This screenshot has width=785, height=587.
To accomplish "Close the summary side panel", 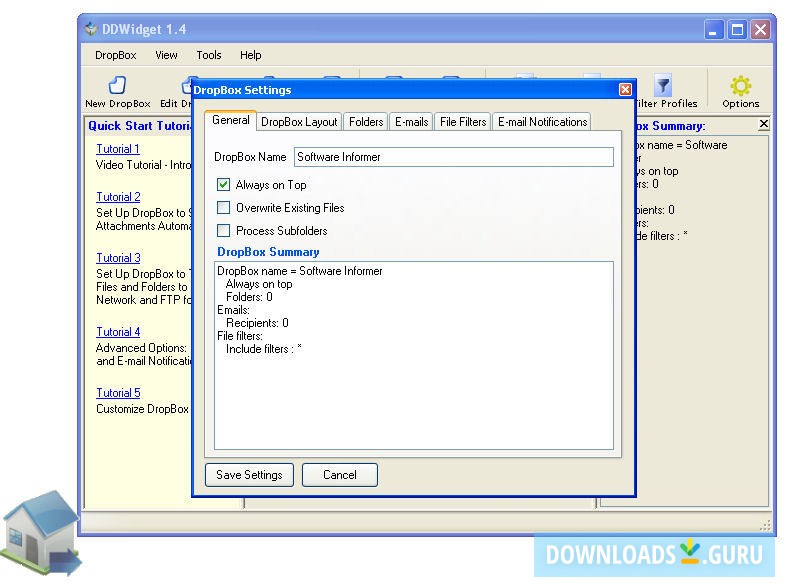I will [763, 124].
